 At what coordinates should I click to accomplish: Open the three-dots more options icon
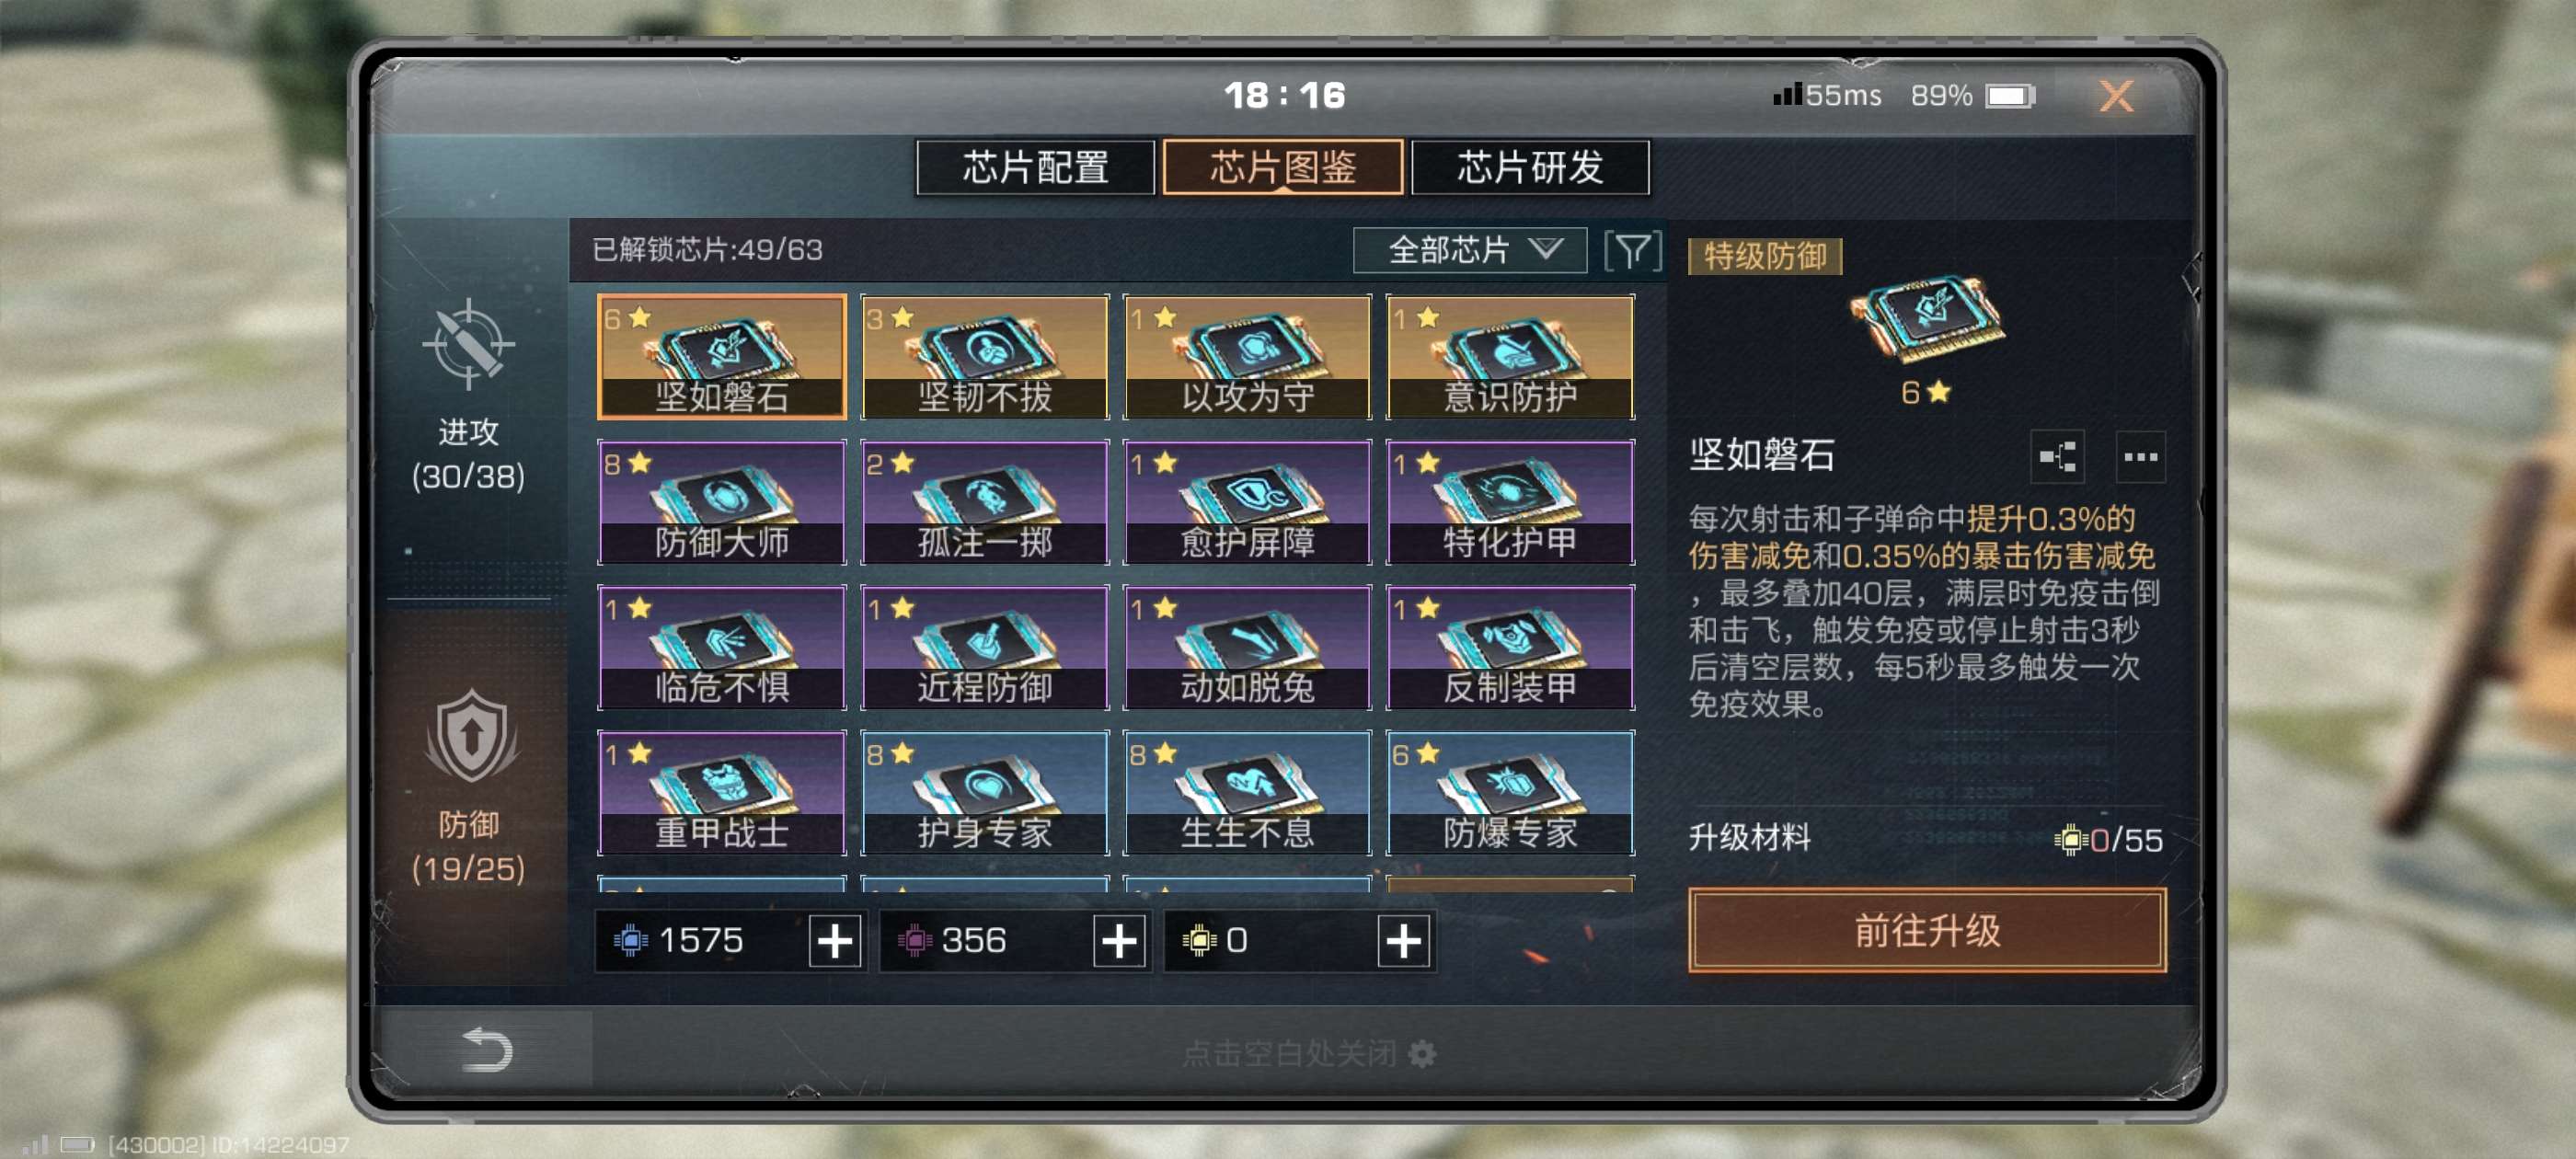[2140, 457]
